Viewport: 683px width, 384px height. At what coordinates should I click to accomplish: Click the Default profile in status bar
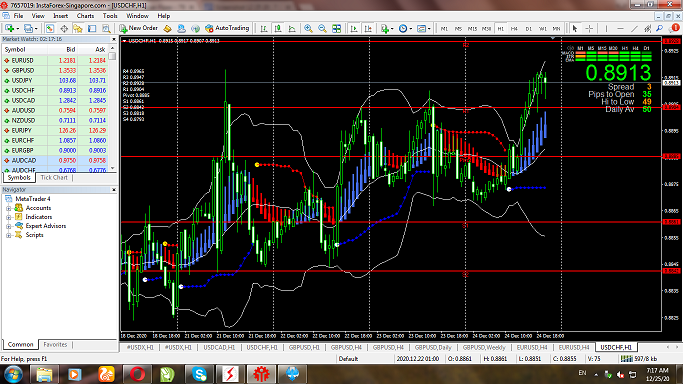[x=348, y=359]
